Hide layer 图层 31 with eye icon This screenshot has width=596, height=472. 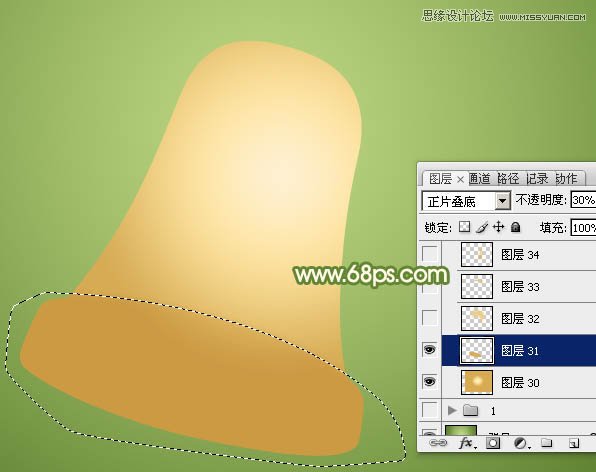[430, 349]
